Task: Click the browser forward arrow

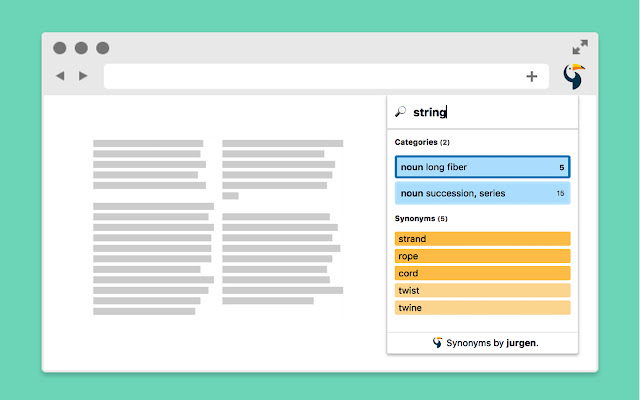Action: point(83,76)
